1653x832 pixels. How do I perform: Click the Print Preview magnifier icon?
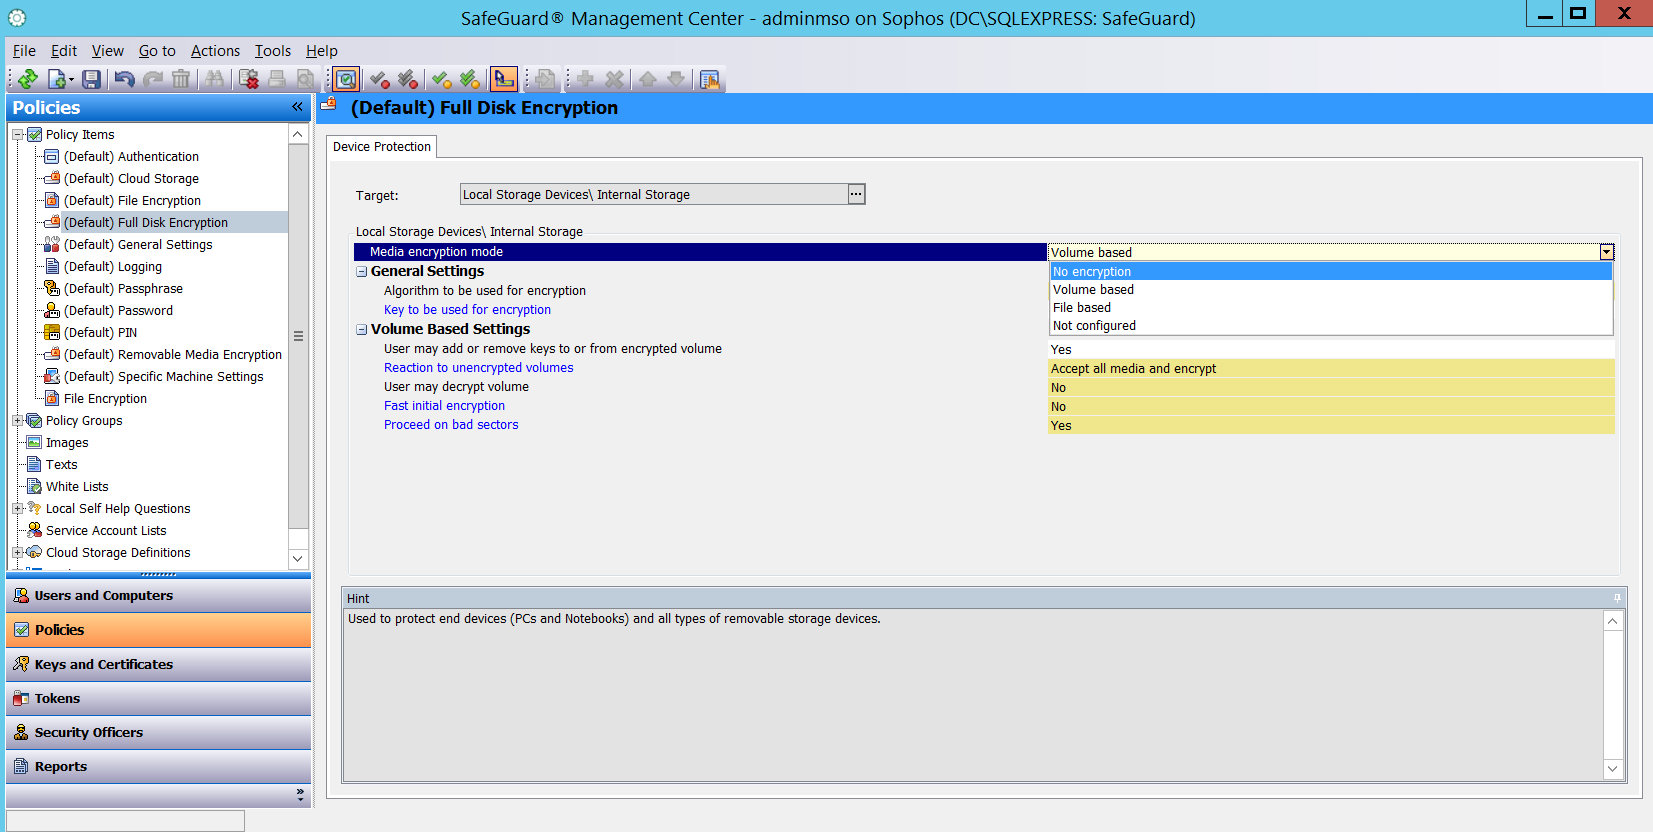[x=306, y=79]
